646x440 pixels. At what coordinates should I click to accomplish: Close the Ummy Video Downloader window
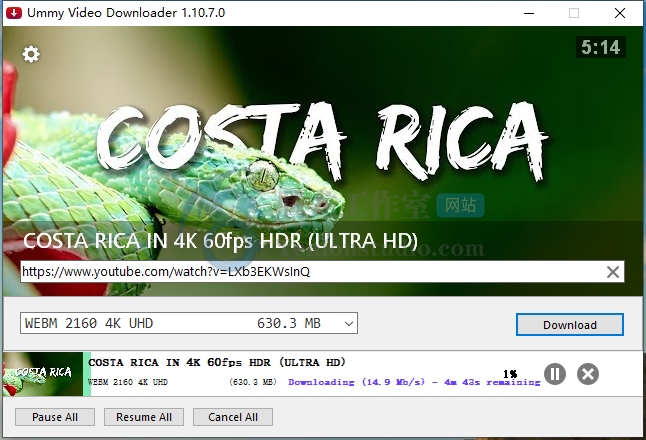click(x=620, y=13)
